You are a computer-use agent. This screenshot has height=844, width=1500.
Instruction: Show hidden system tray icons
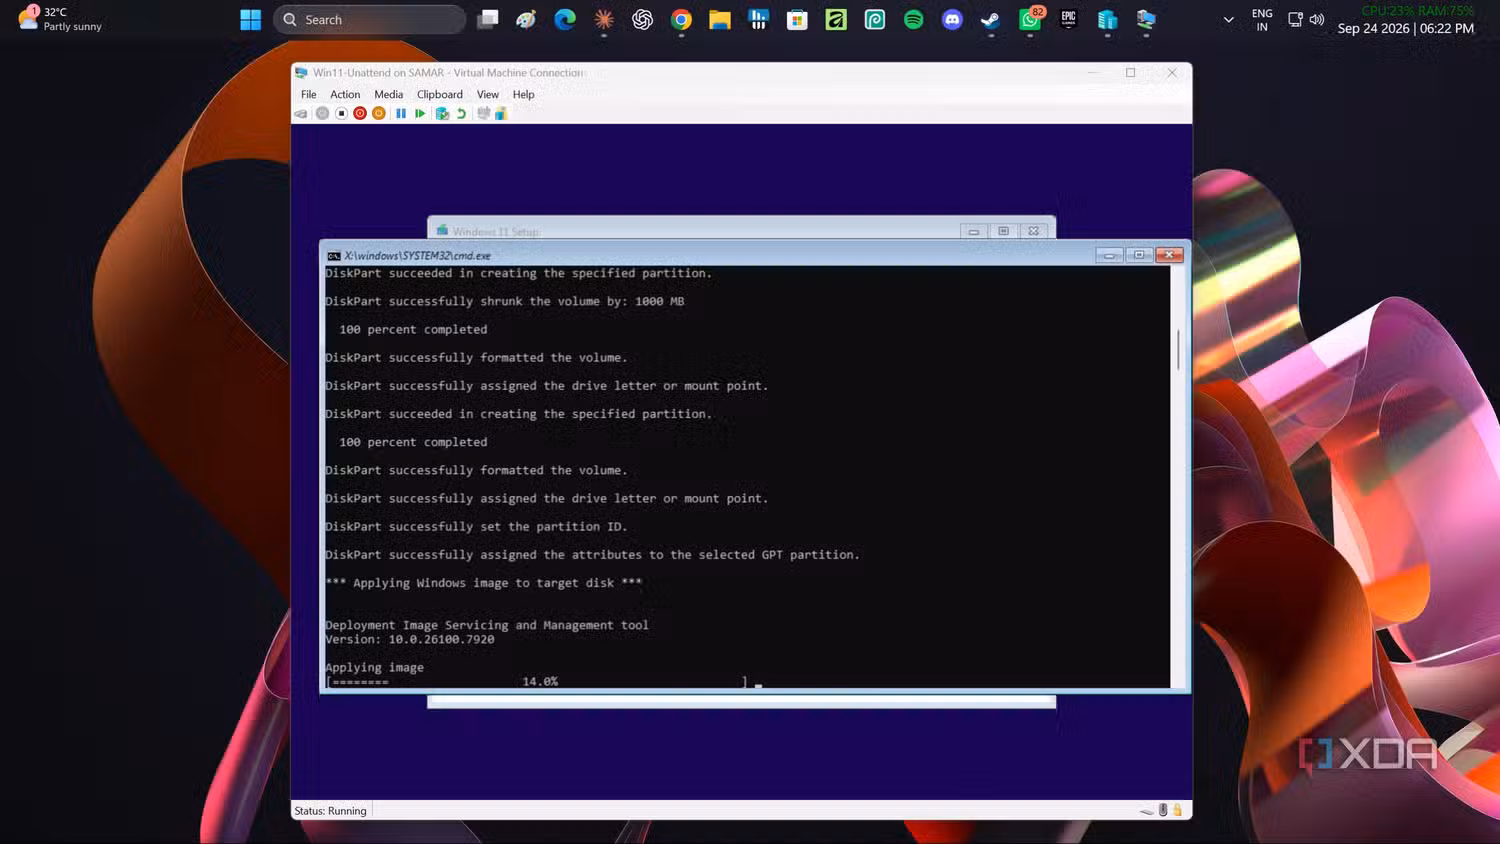(1229, 20)
